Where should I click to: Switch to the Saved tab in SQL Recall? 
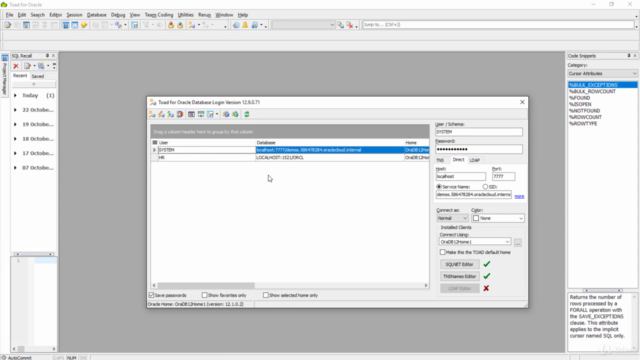(38, 76)
